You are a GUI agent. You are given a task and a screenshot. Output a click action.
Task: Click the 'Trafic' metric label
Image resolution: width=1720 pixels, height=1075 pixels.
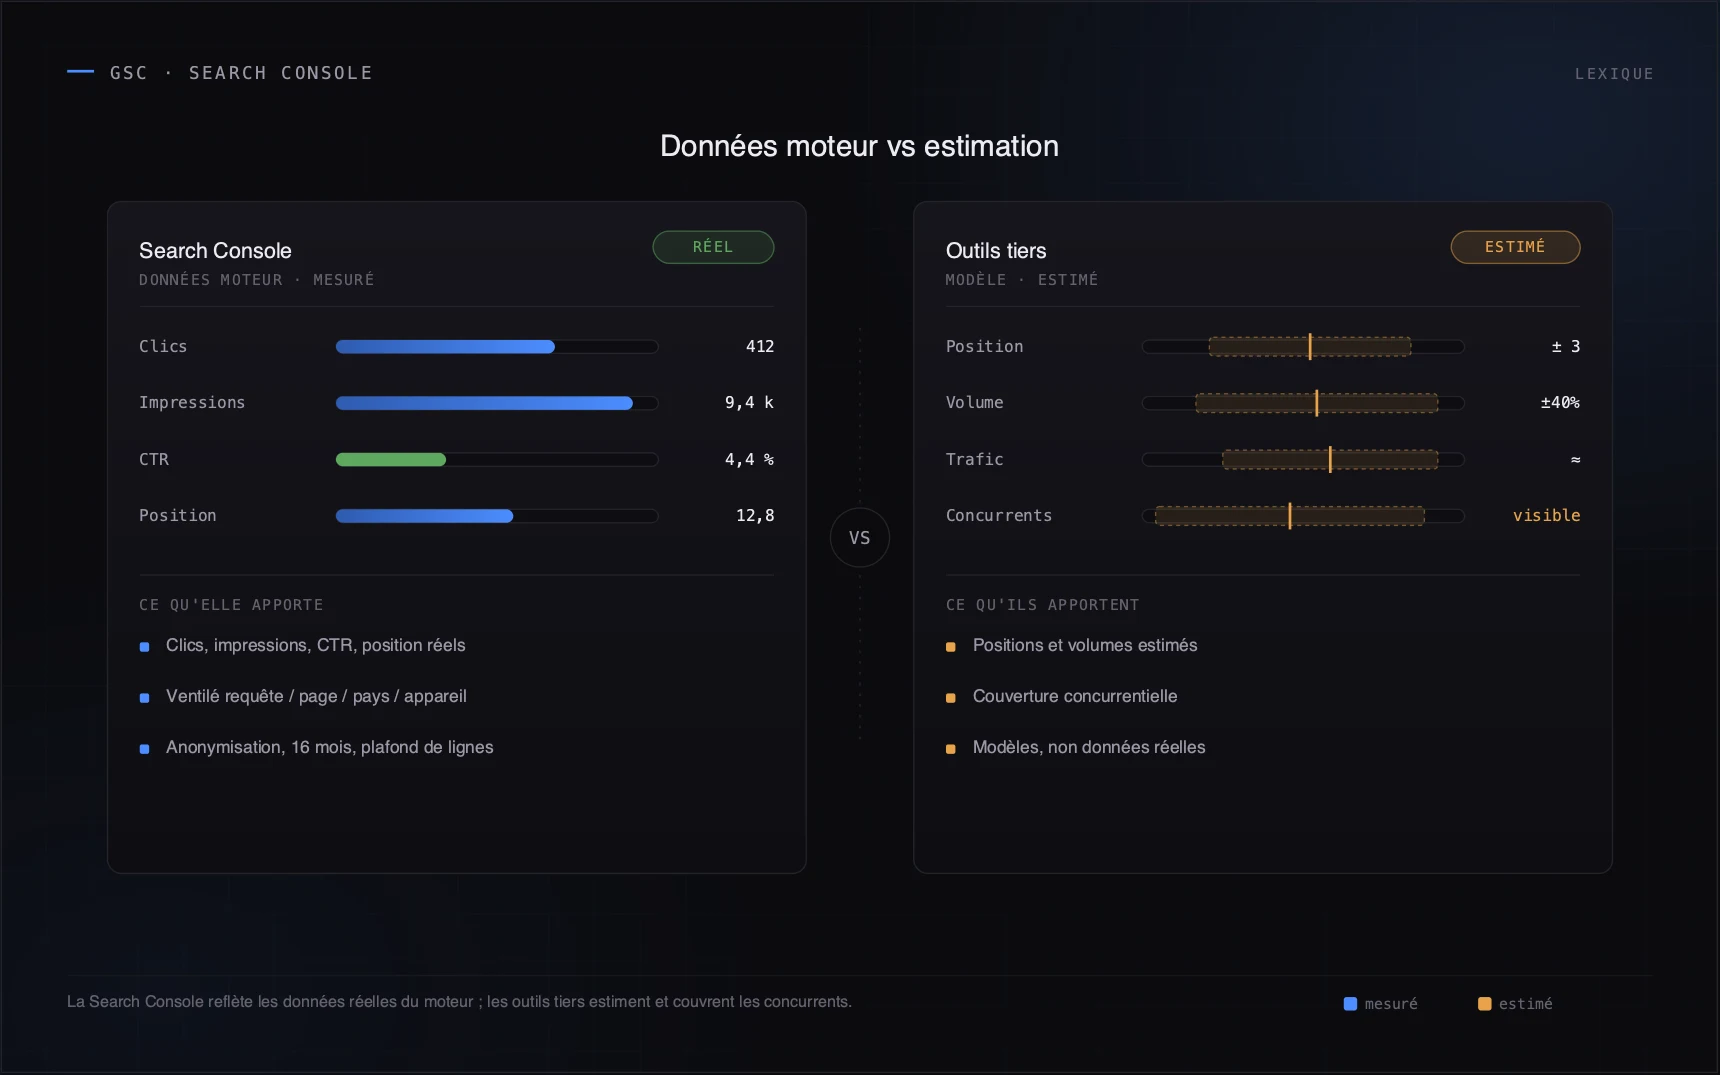click(975, 460)
